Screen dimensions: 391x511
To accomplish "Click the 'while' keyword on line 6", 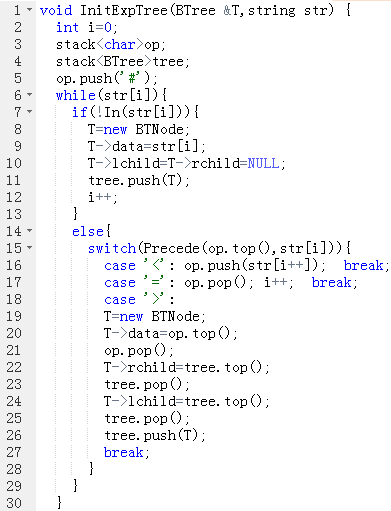I will (76, 95).
